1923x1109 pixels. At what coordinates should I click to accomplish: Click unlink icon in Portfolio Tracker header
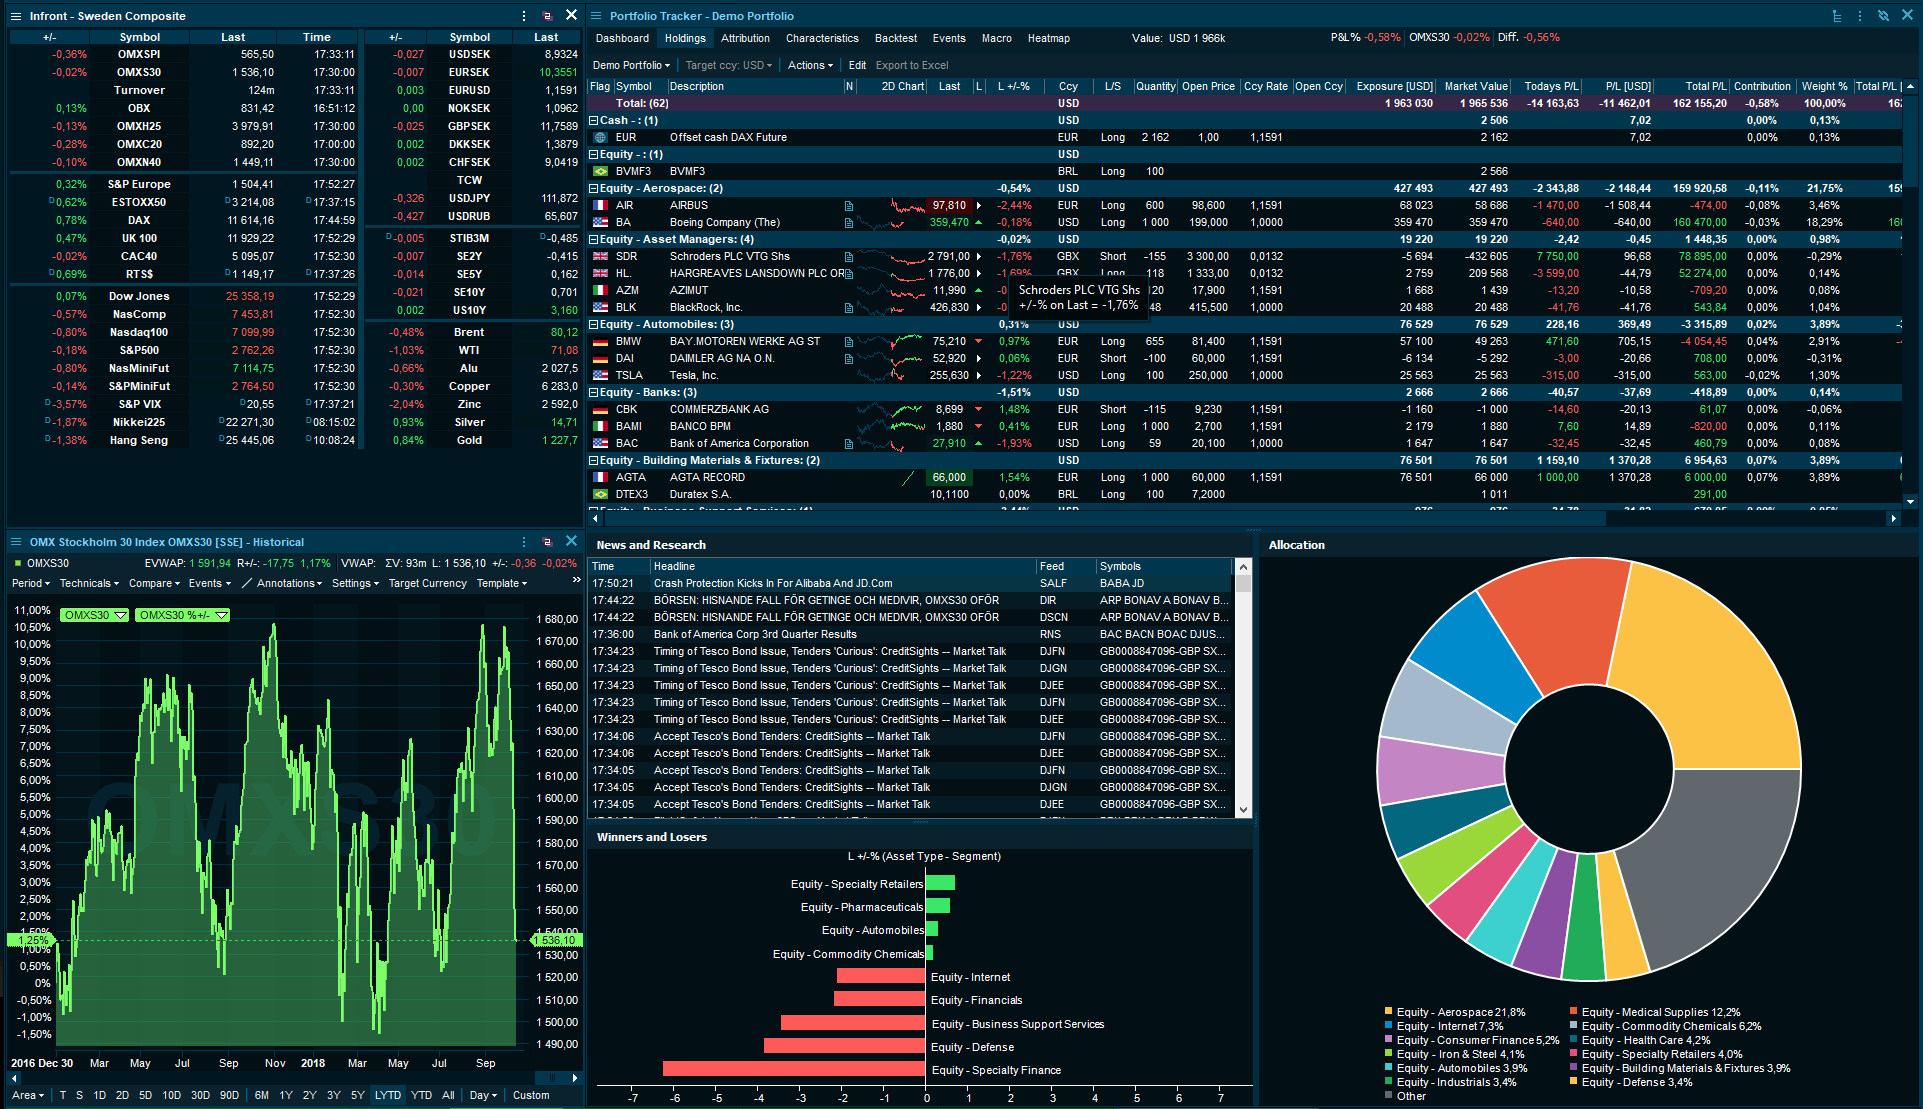(x=1883, y=16)
